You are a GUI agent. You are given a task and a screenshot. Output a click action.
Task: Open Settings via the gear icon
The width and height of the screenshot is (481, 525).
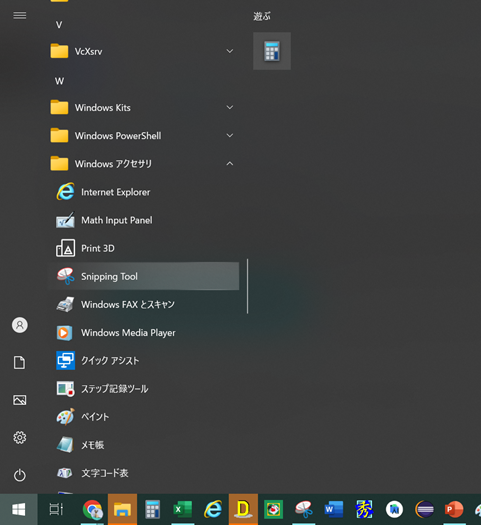point(19,437)
